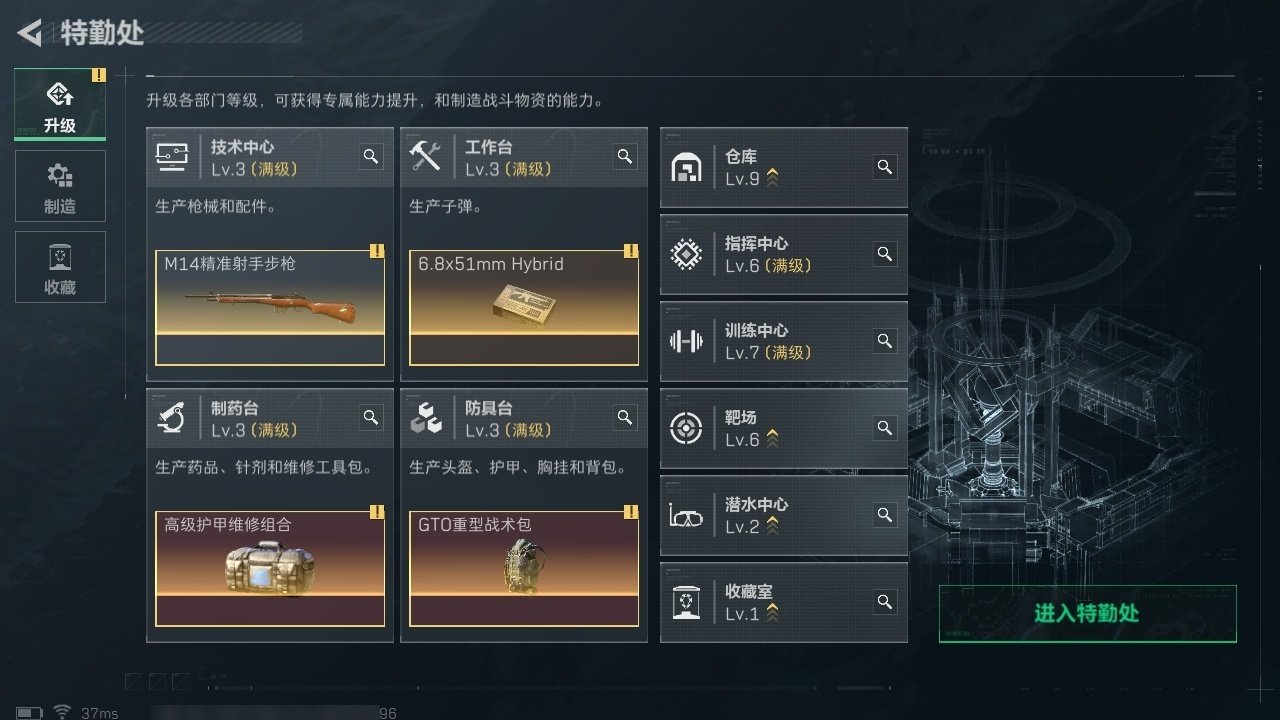The width and height of the screenshot is (1280, 720).
Task: Click the 进入特勤处 button
Action: 1087,613
